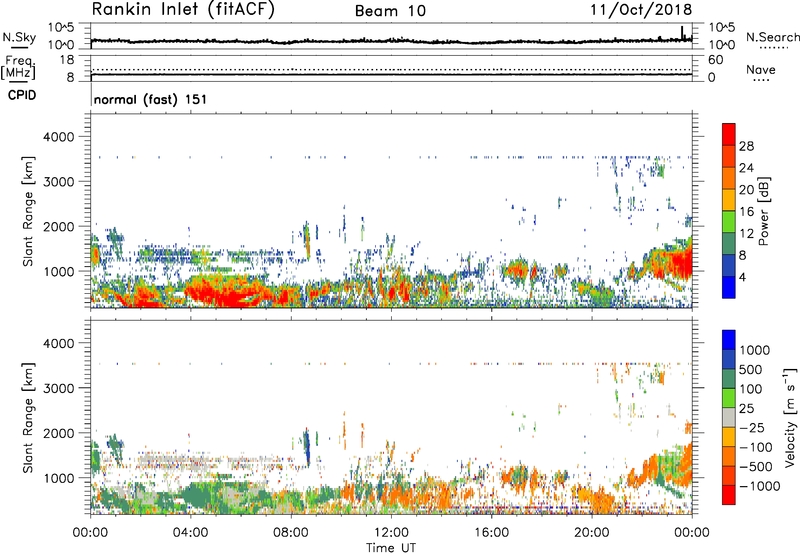Image resolution: width=800 pixels, height=554 pixels.
Task: Select the '08:00' time axis label
Action: 291,533
